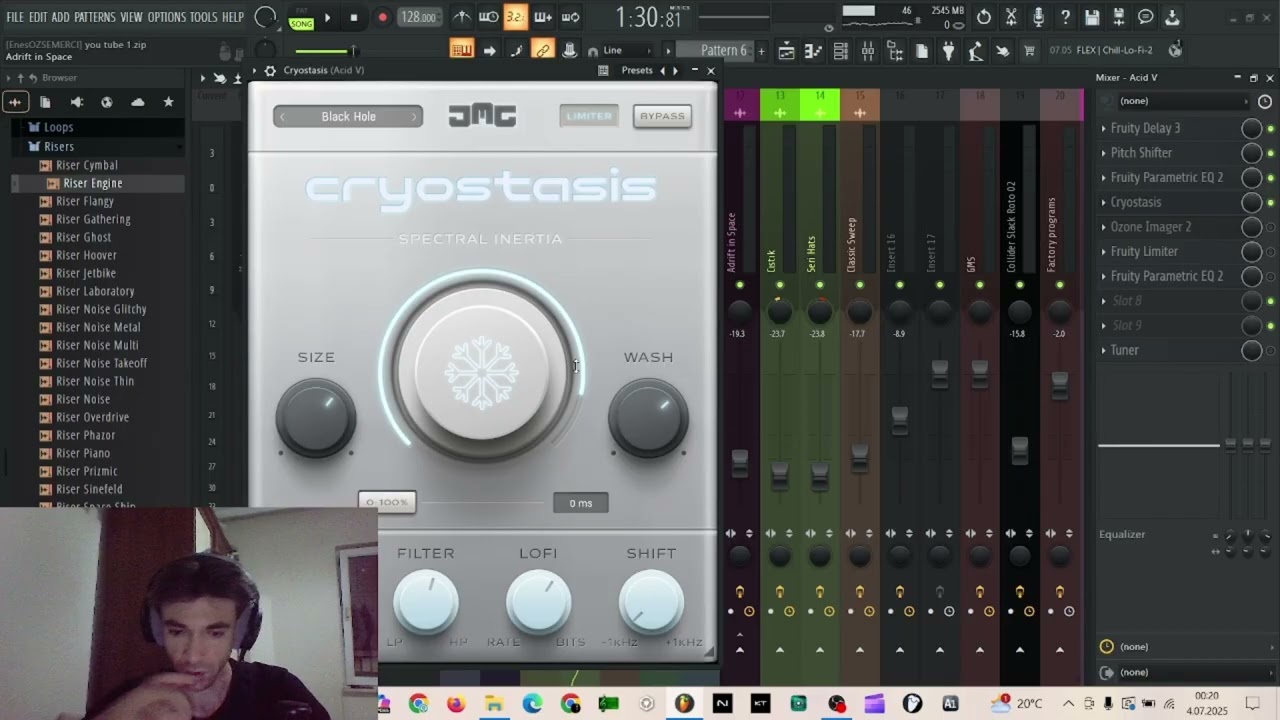The height and width of the screenshot is (720, 1280).
Task: Click the microphone recording icon in toolbar
Action: (1038, 17)
